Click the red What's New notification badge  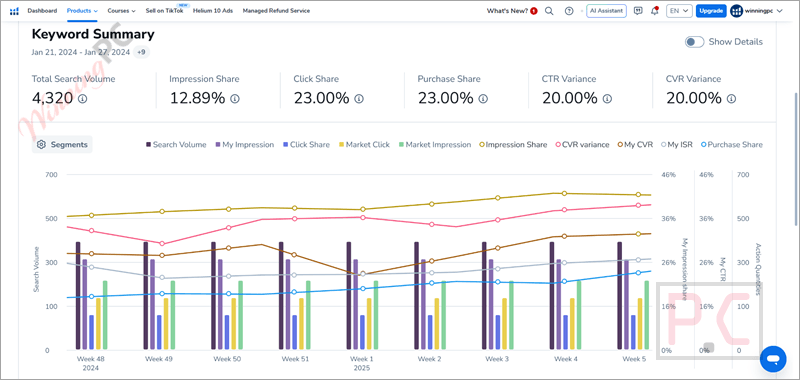tap(534, 11)
